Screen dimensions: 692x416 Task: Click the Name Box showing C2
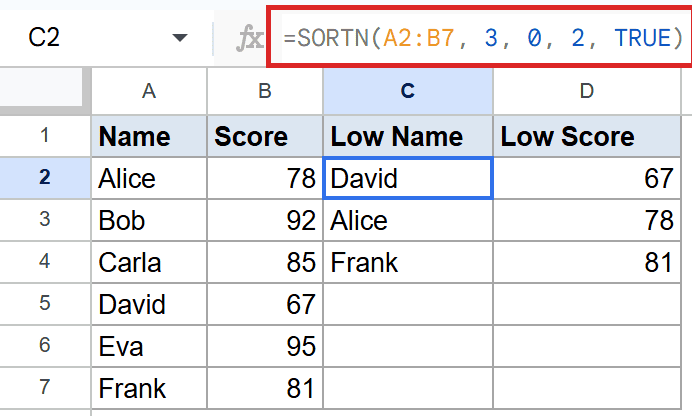pyautogui.click(x=44, y=37)
